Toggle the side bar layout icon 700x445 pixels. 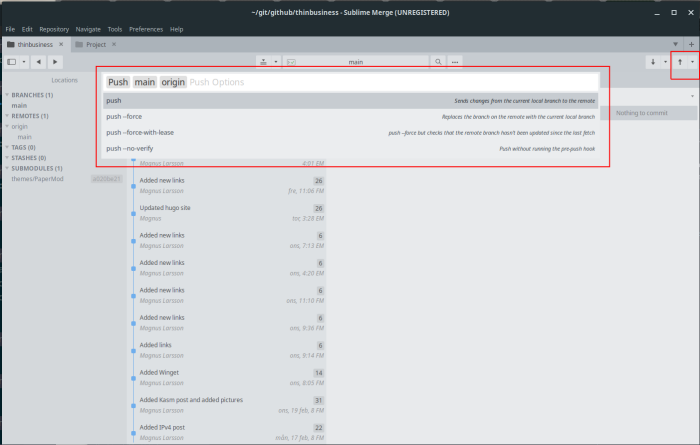[12, 62]
